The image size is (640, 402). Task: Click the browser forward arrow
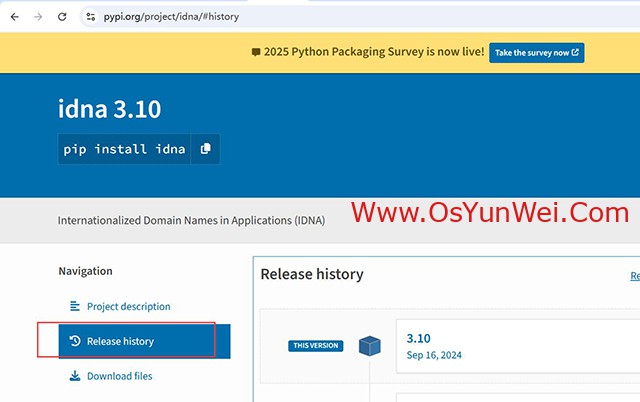[38, 17]
